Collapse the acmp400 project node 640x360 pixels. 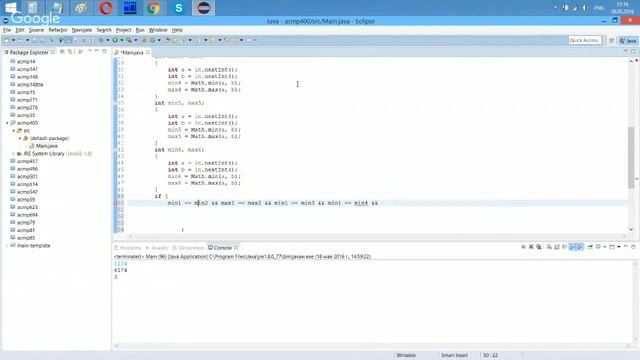(x=7, y=123)
